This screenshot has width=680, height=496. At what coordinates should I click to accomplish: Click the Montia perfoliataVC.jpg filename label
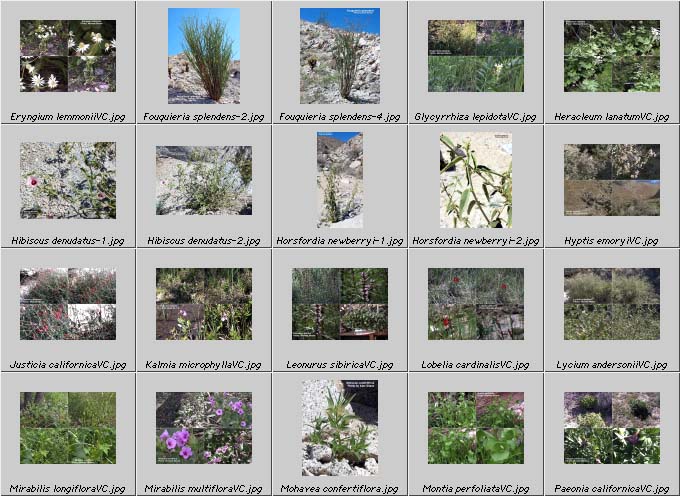click(x=476, y=489)
